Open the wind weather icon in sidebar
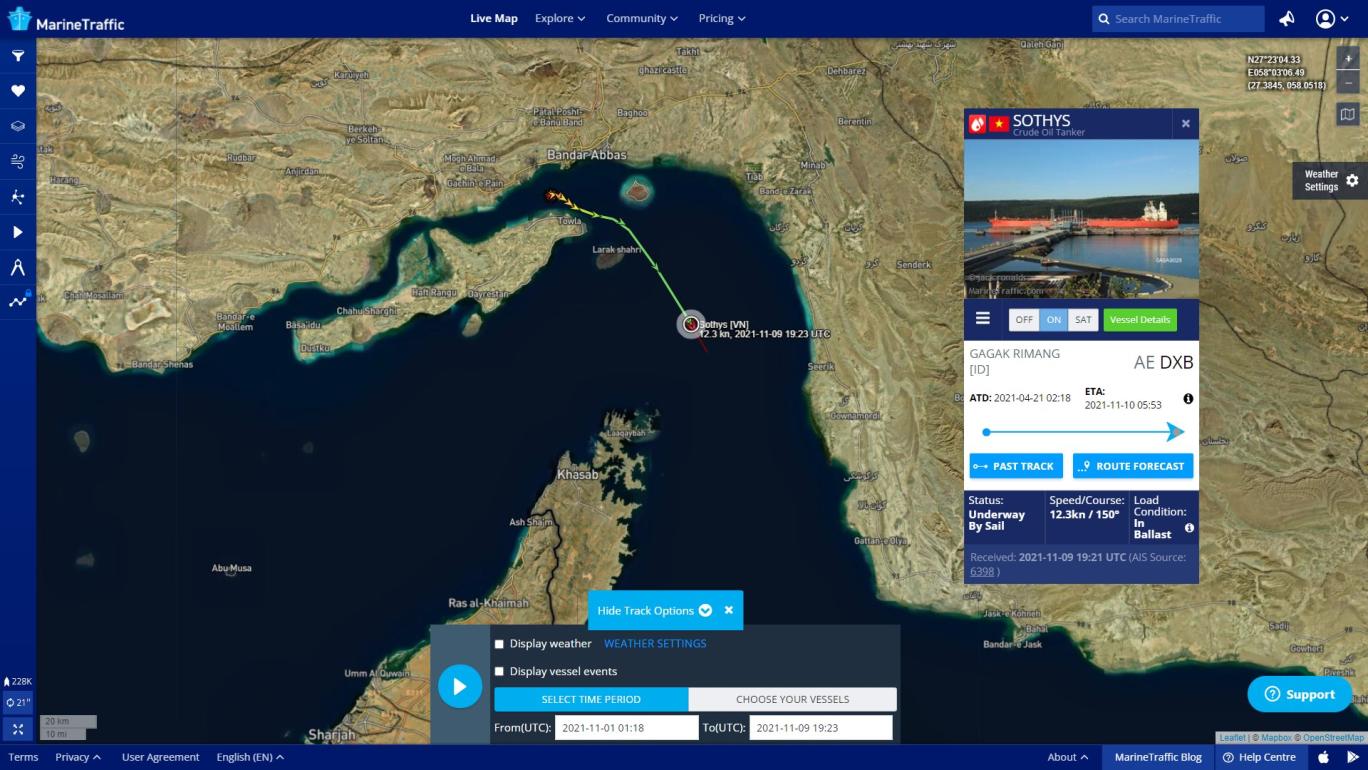Image resolution: width=1368 pixels, height=770 pixels. (18, 161)
